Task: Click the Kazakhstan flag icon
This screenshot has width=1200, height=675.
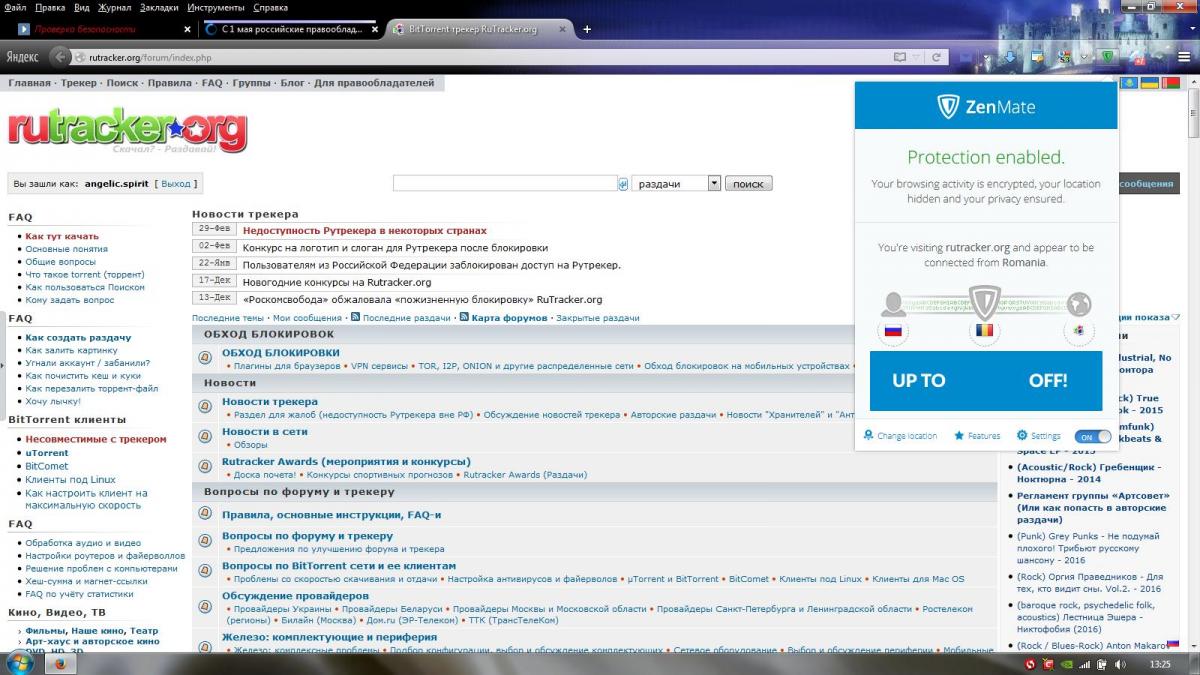Action: (1129, 83)
